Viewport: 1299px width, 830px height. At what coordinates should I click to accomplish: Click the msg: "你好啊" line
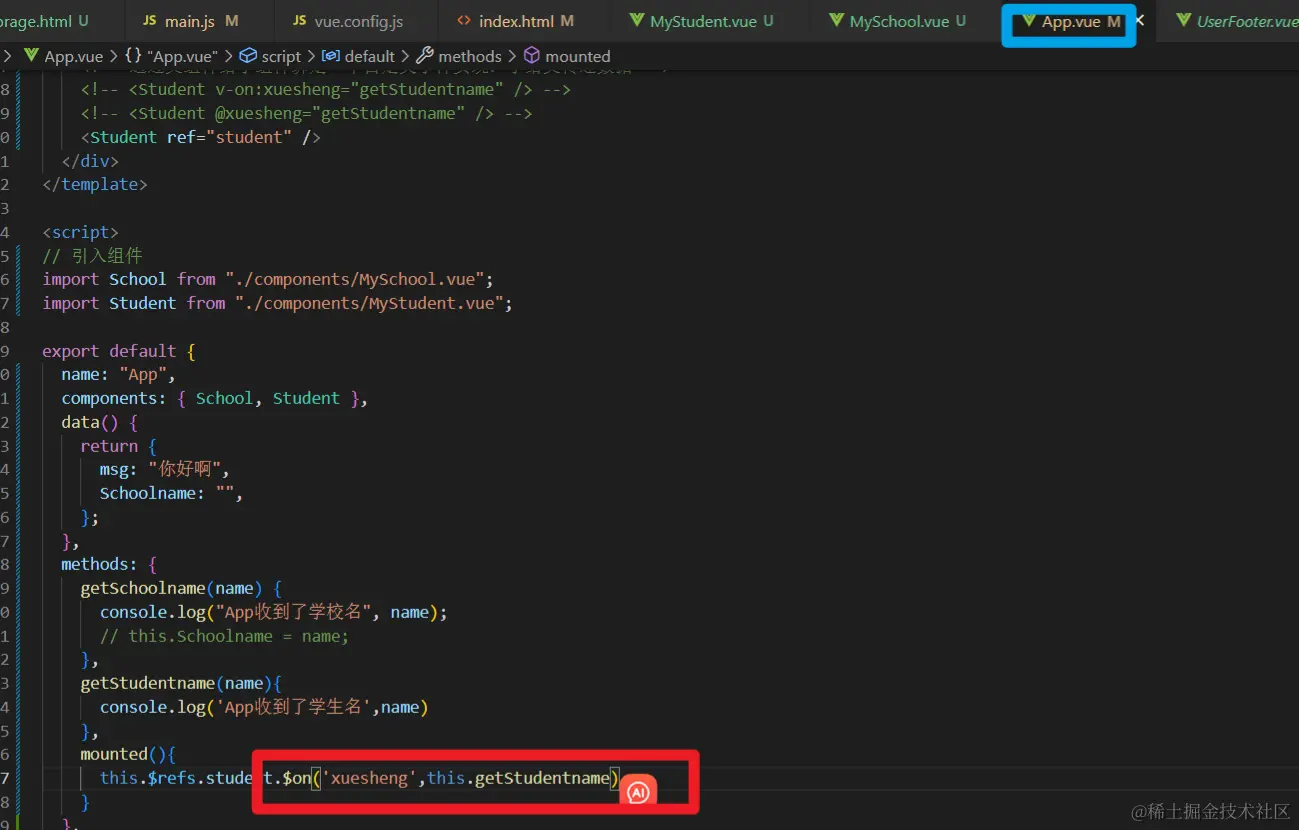click(165, 469)
